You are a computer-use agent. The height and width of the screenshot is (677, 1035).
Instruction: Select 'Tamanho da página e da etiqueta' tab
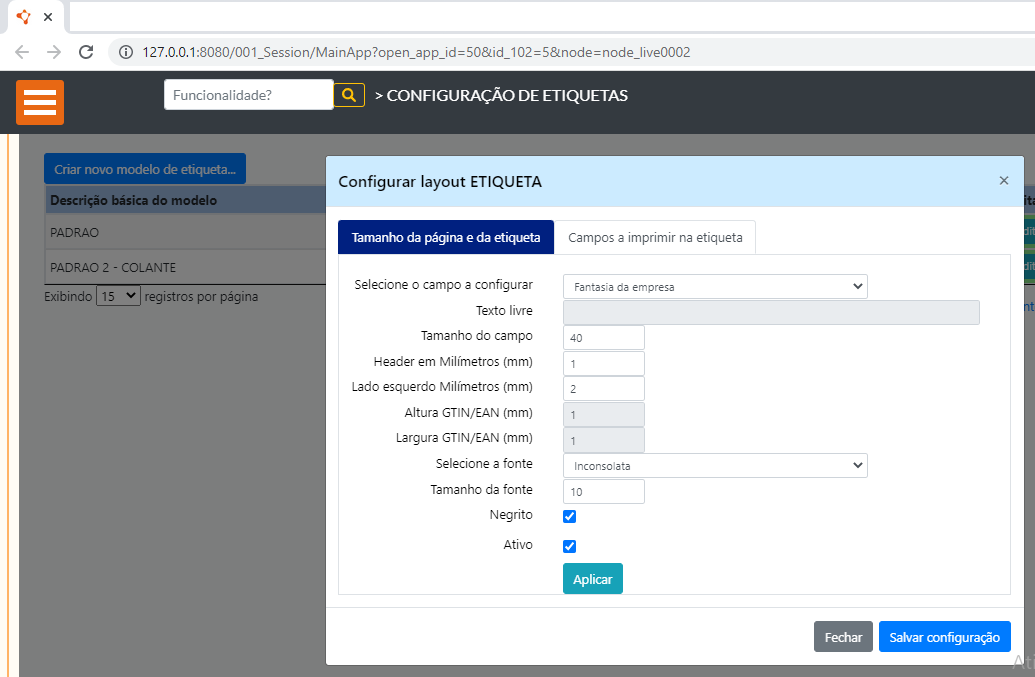(446, 238)
